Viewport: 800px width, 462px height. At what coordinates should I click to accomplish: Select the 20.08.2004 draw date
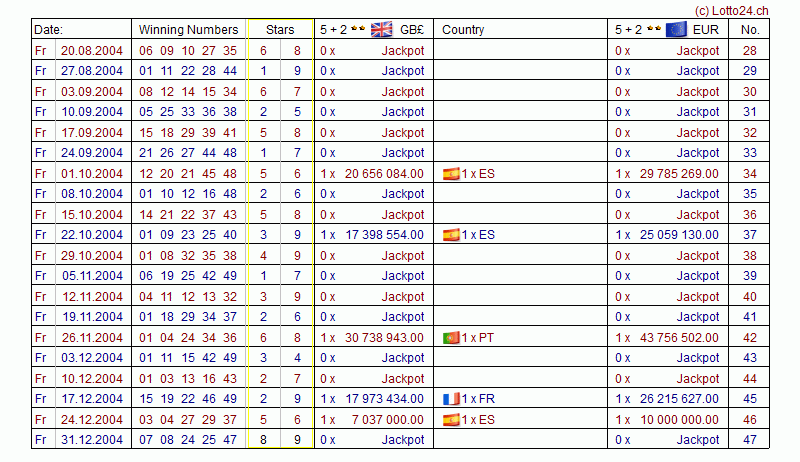click(x=92, y=50)
